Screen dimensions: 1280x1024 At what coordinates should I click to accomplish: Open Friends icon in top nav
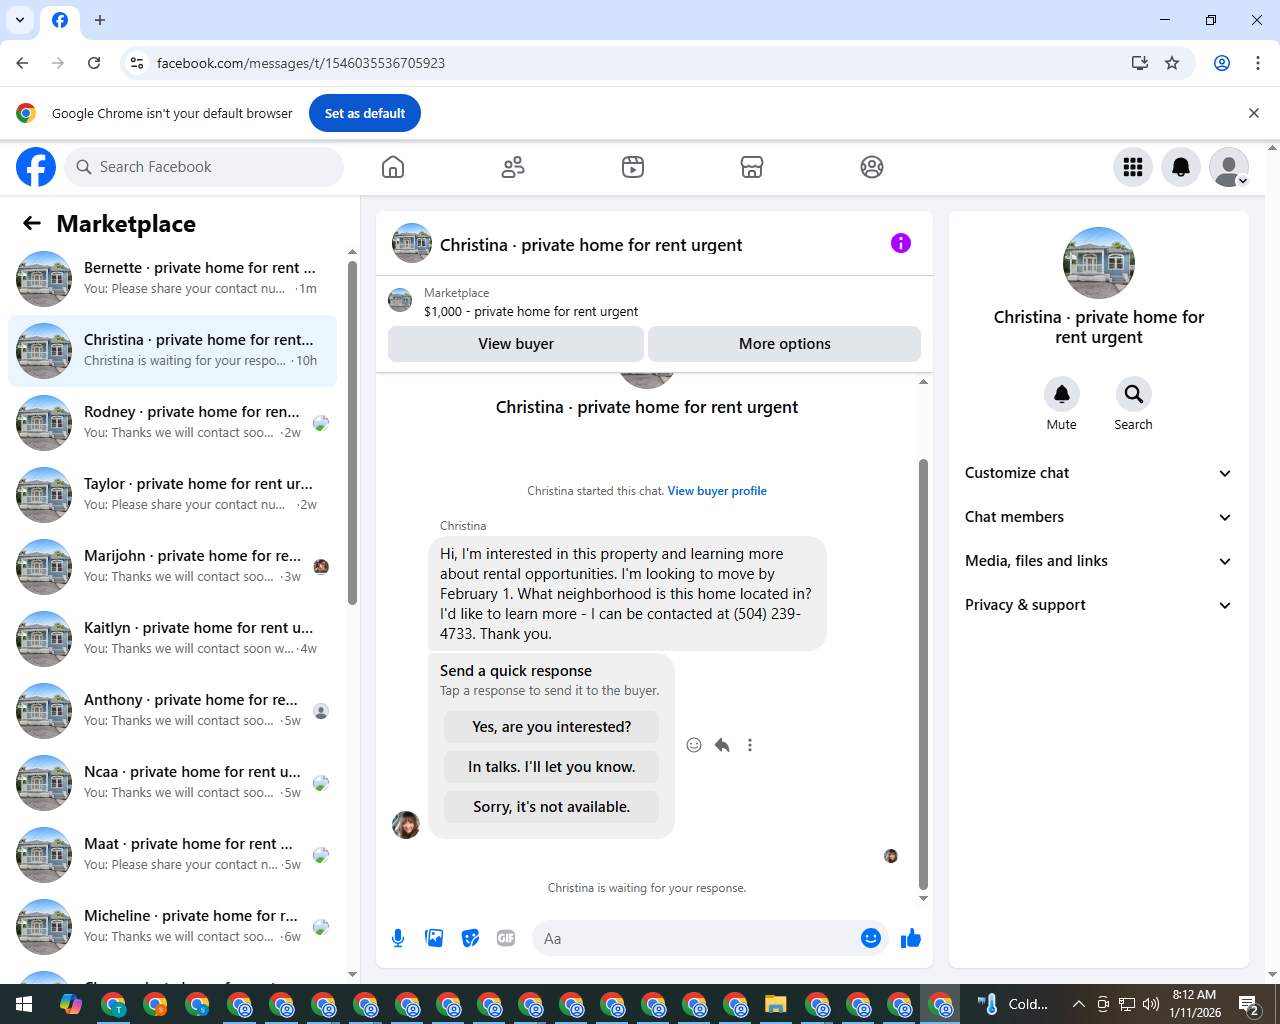pos(513,167)
